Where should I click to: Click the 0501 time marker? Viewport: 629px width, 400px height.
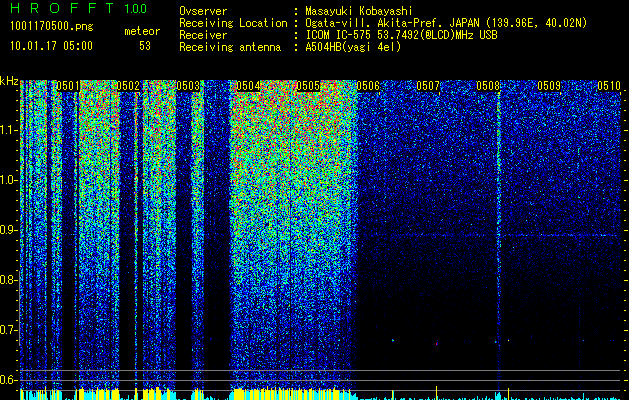(68, 86)
